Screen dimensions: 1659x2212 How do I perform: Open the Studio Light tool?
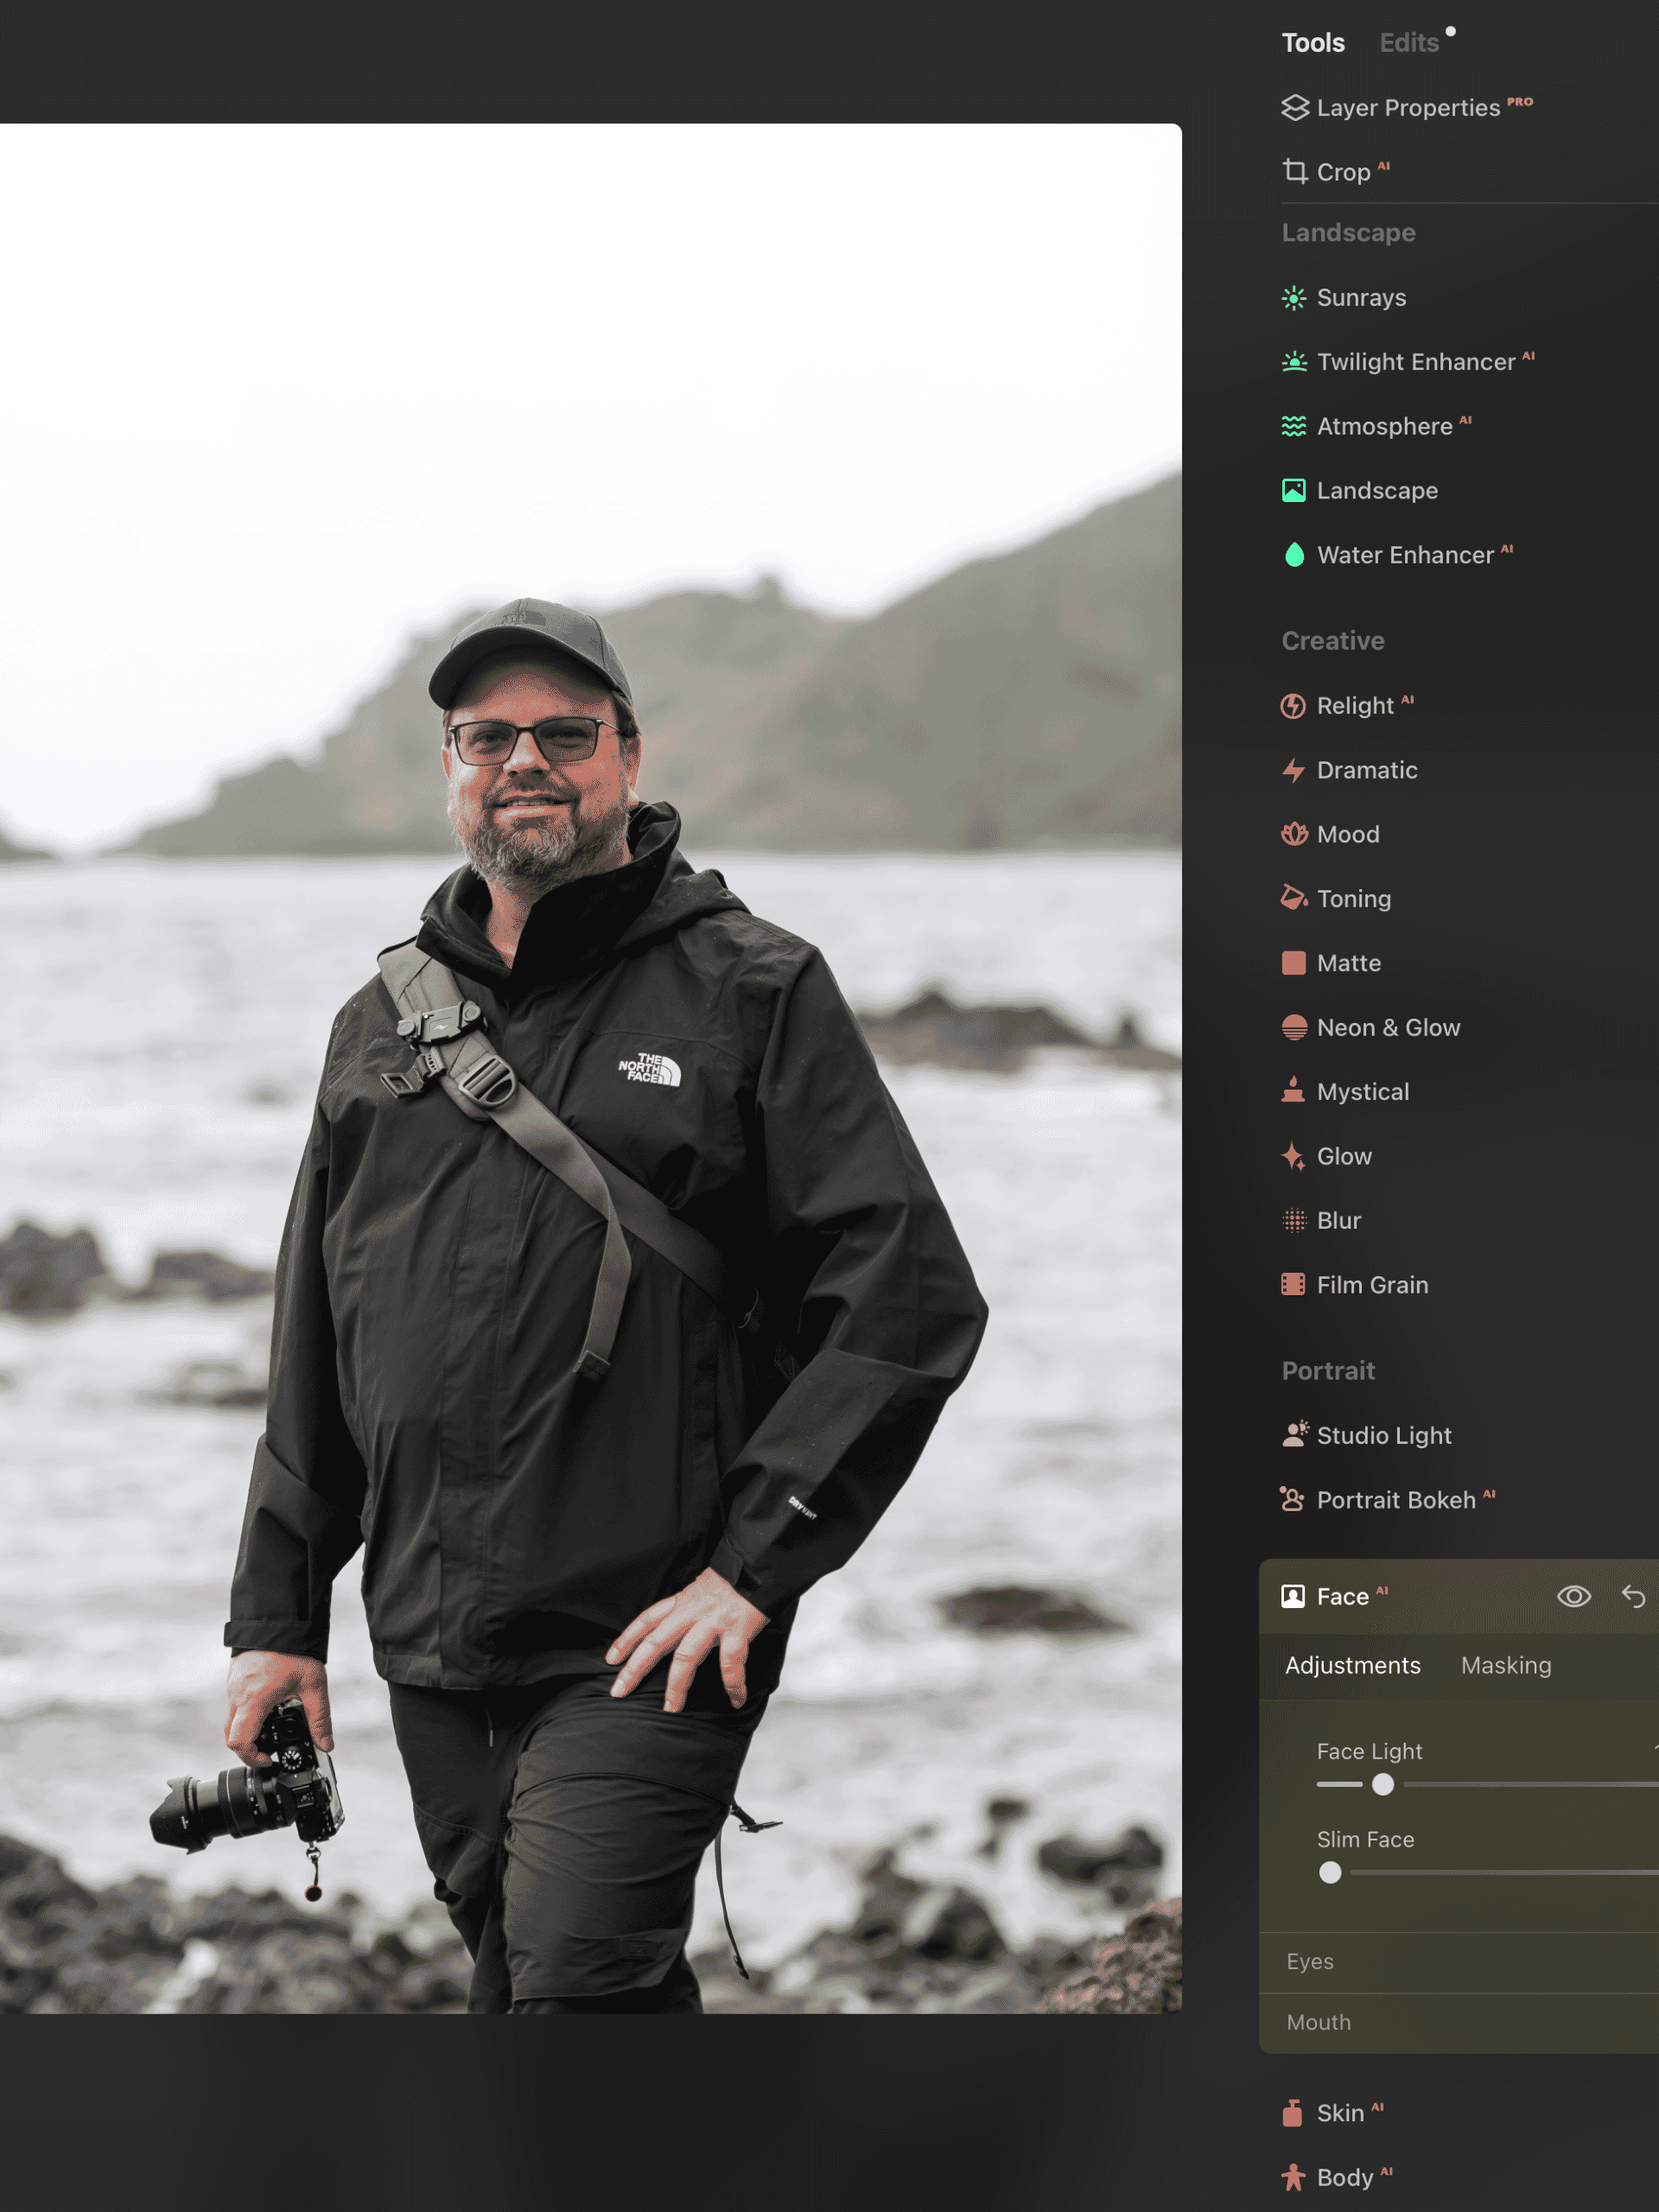pyautogui.click(x=1384, y=1435)
